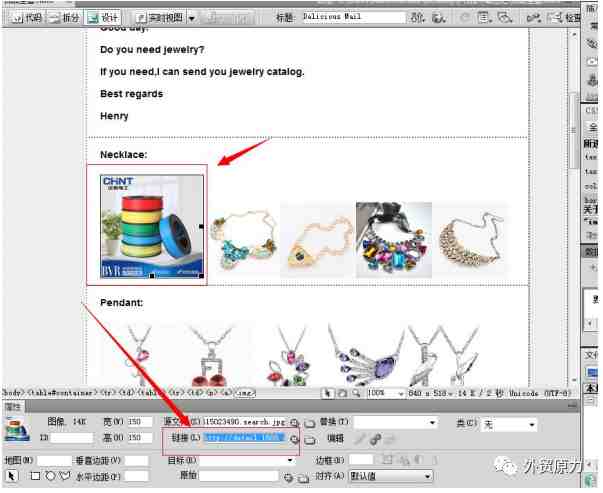Choose the Hand tool in status bar
The width and height of the screenshot is (603, 493).
click(342, 393)
